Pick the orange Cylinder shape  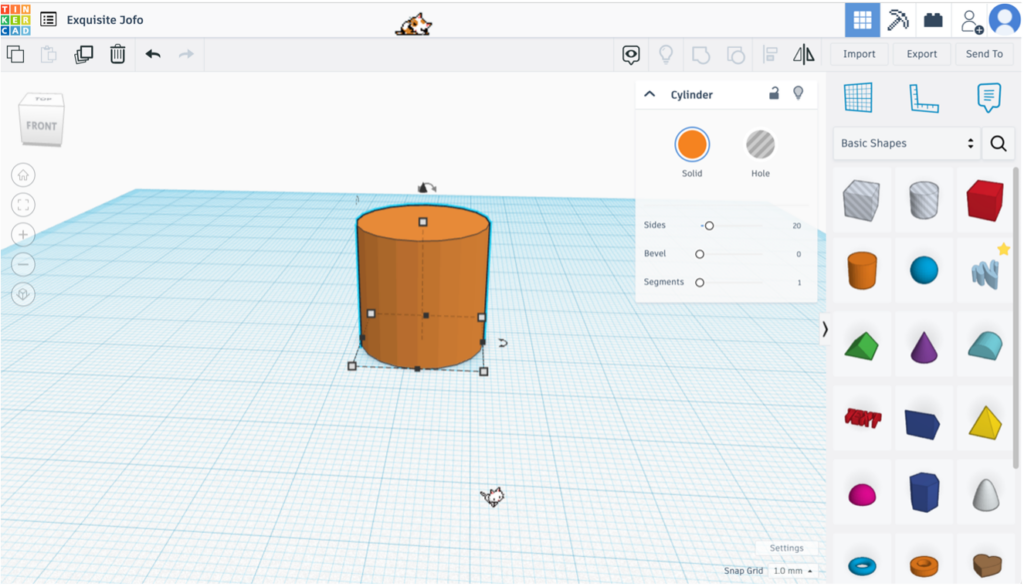862,270
